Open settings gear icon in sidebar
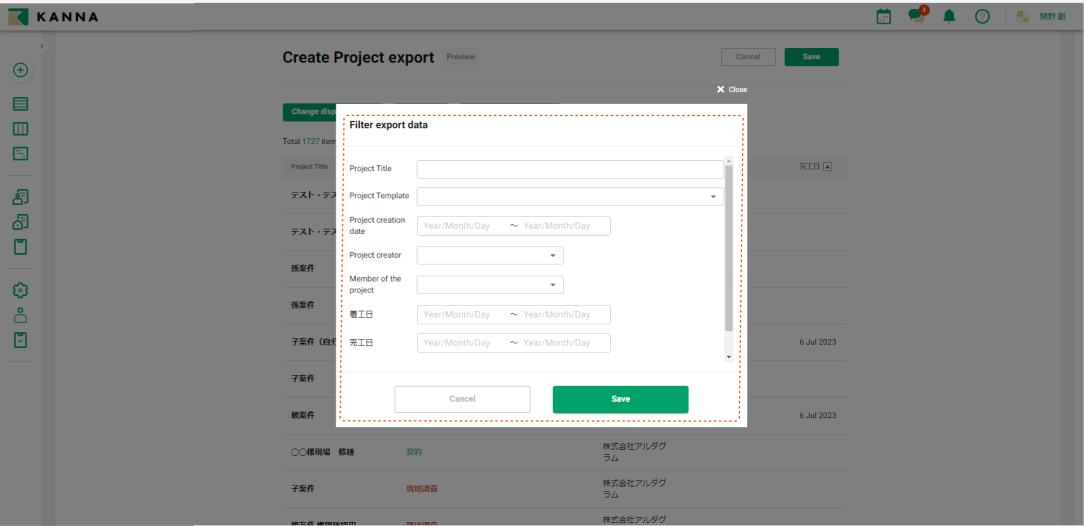 pyautogui.click(x=20, y=290)
